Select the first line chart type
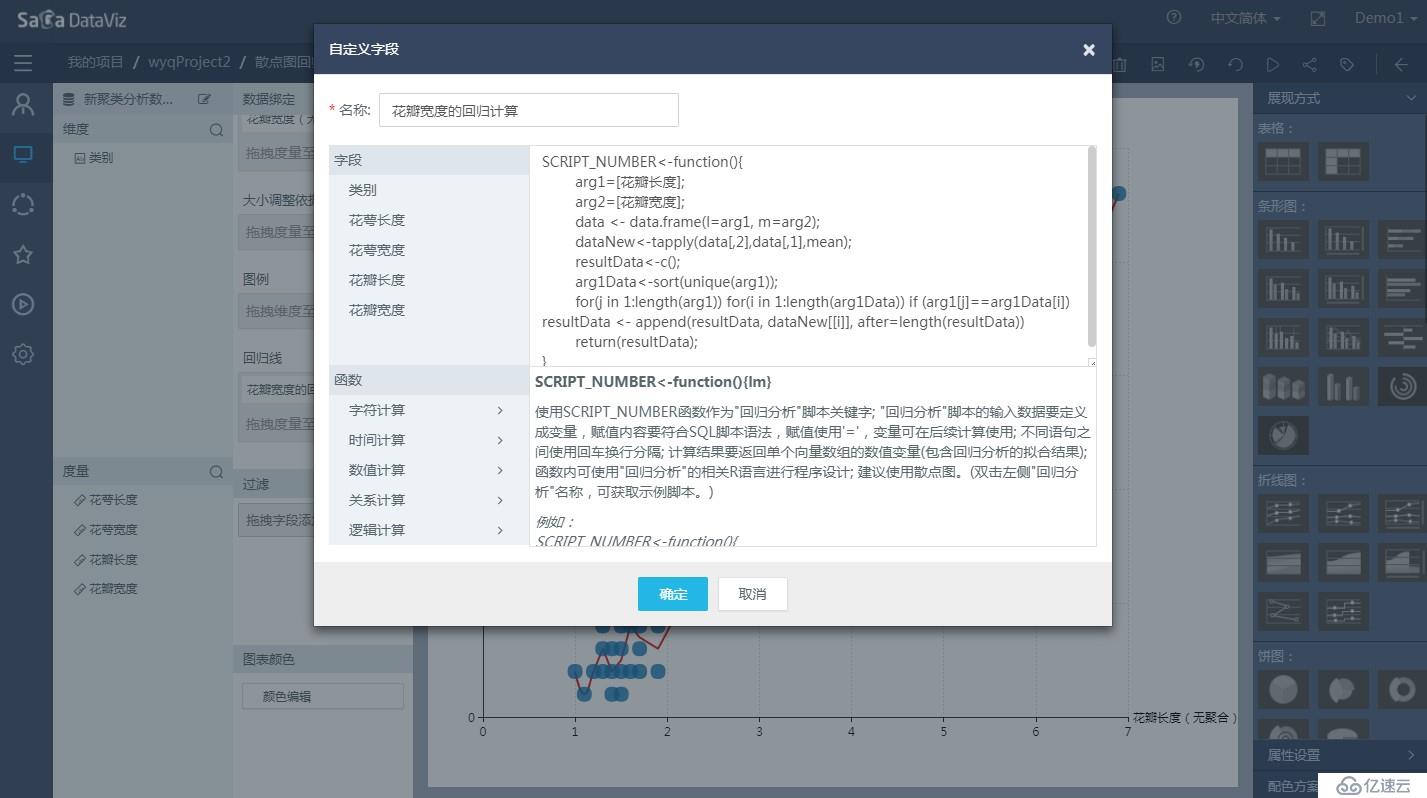 1283,513
